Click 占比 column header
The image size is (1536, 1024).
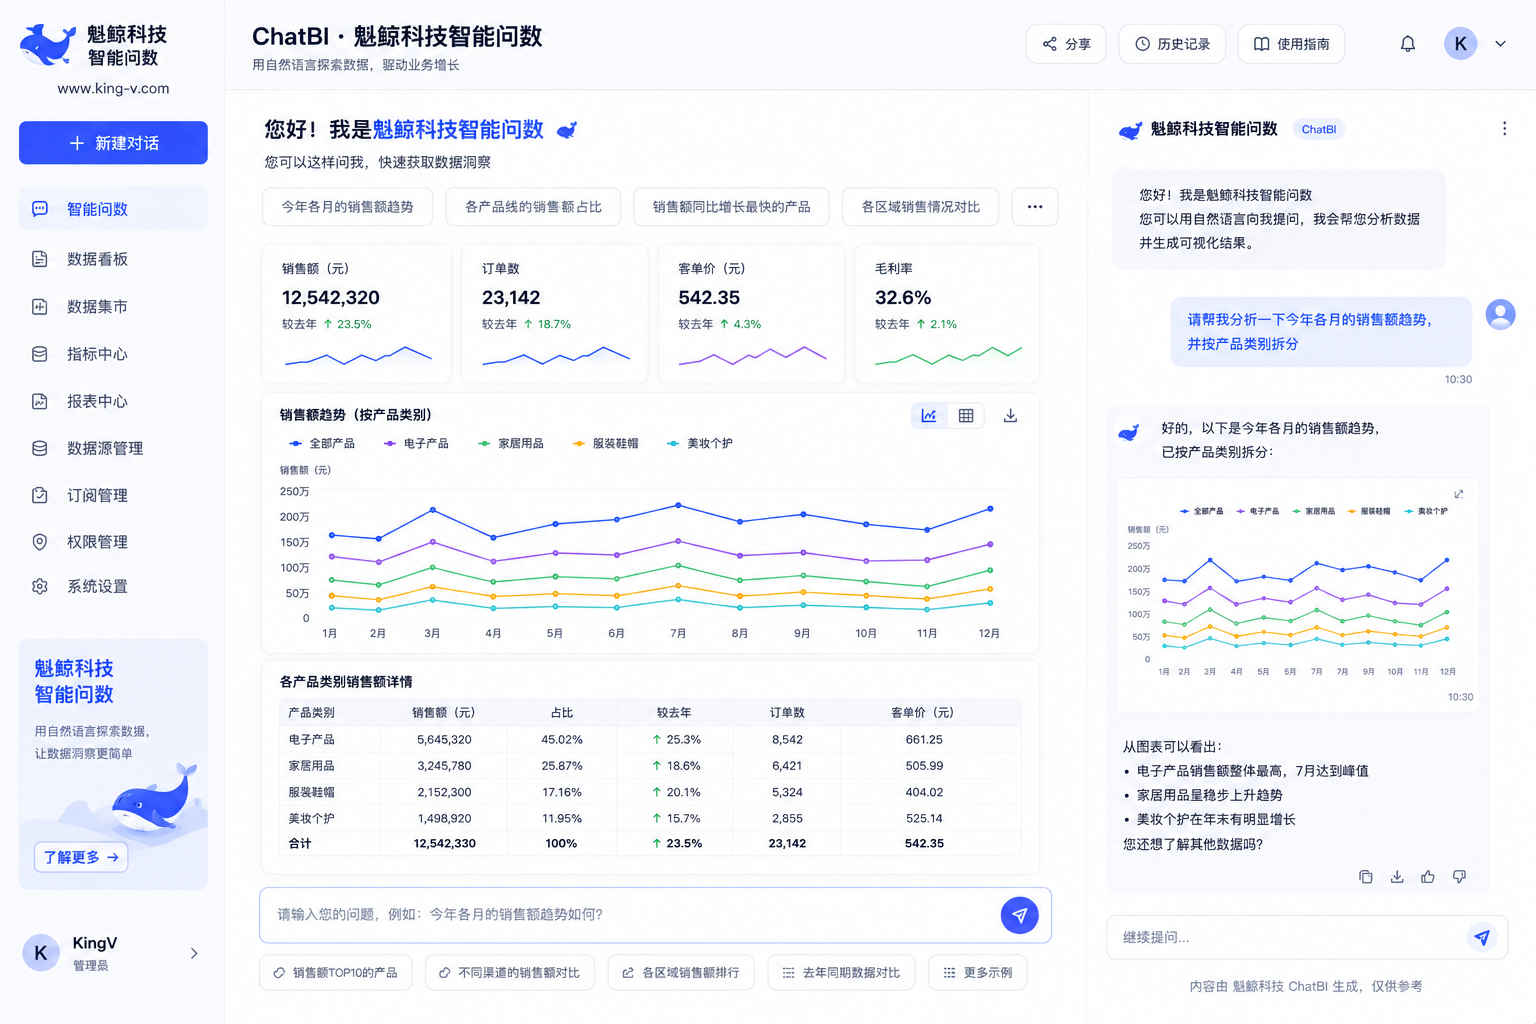click(562, 713)
